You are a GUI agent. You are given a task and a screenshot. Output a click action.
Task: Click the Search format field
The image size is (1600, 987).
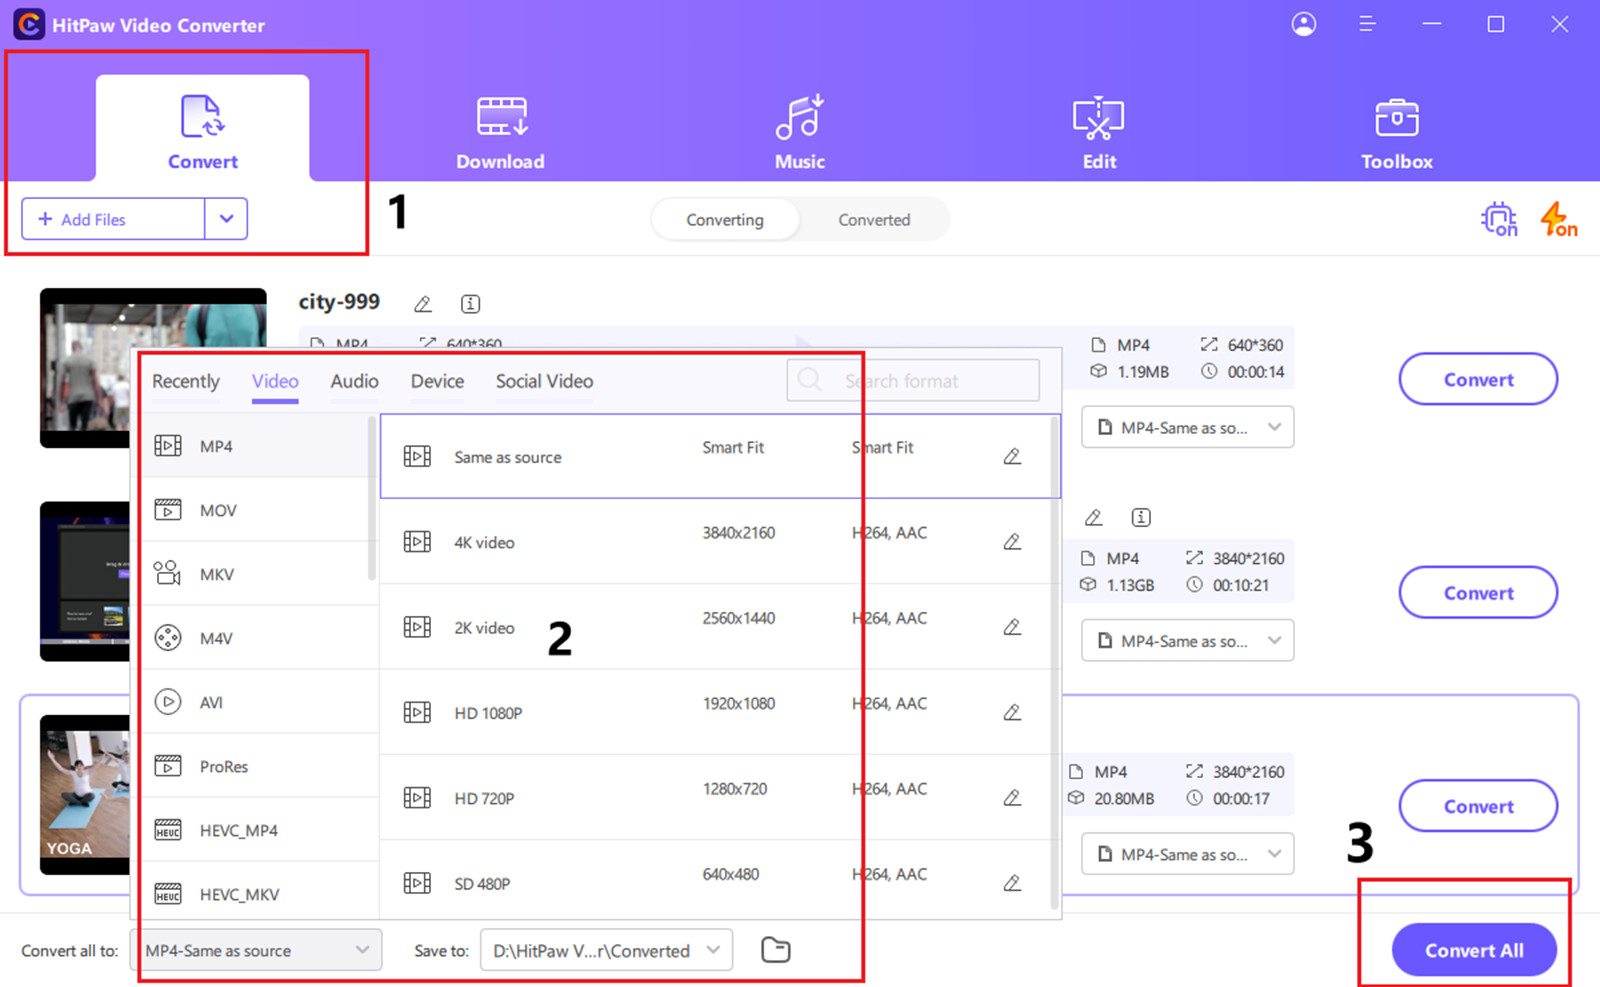click(x=913, y=381)
